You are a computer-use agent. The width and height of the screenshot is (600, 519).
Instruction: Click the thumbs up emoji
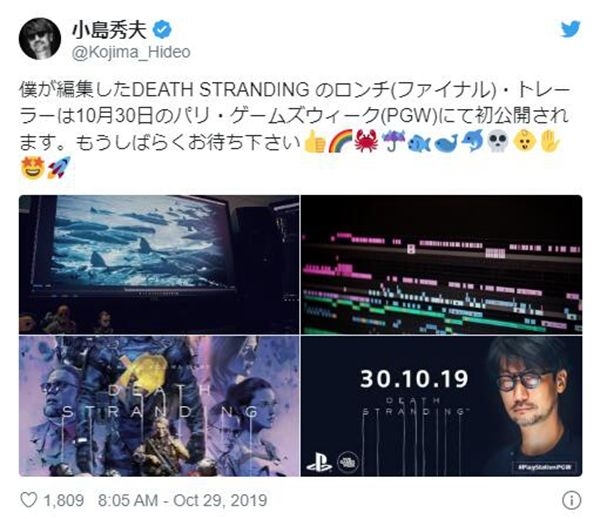coord(315,142)
